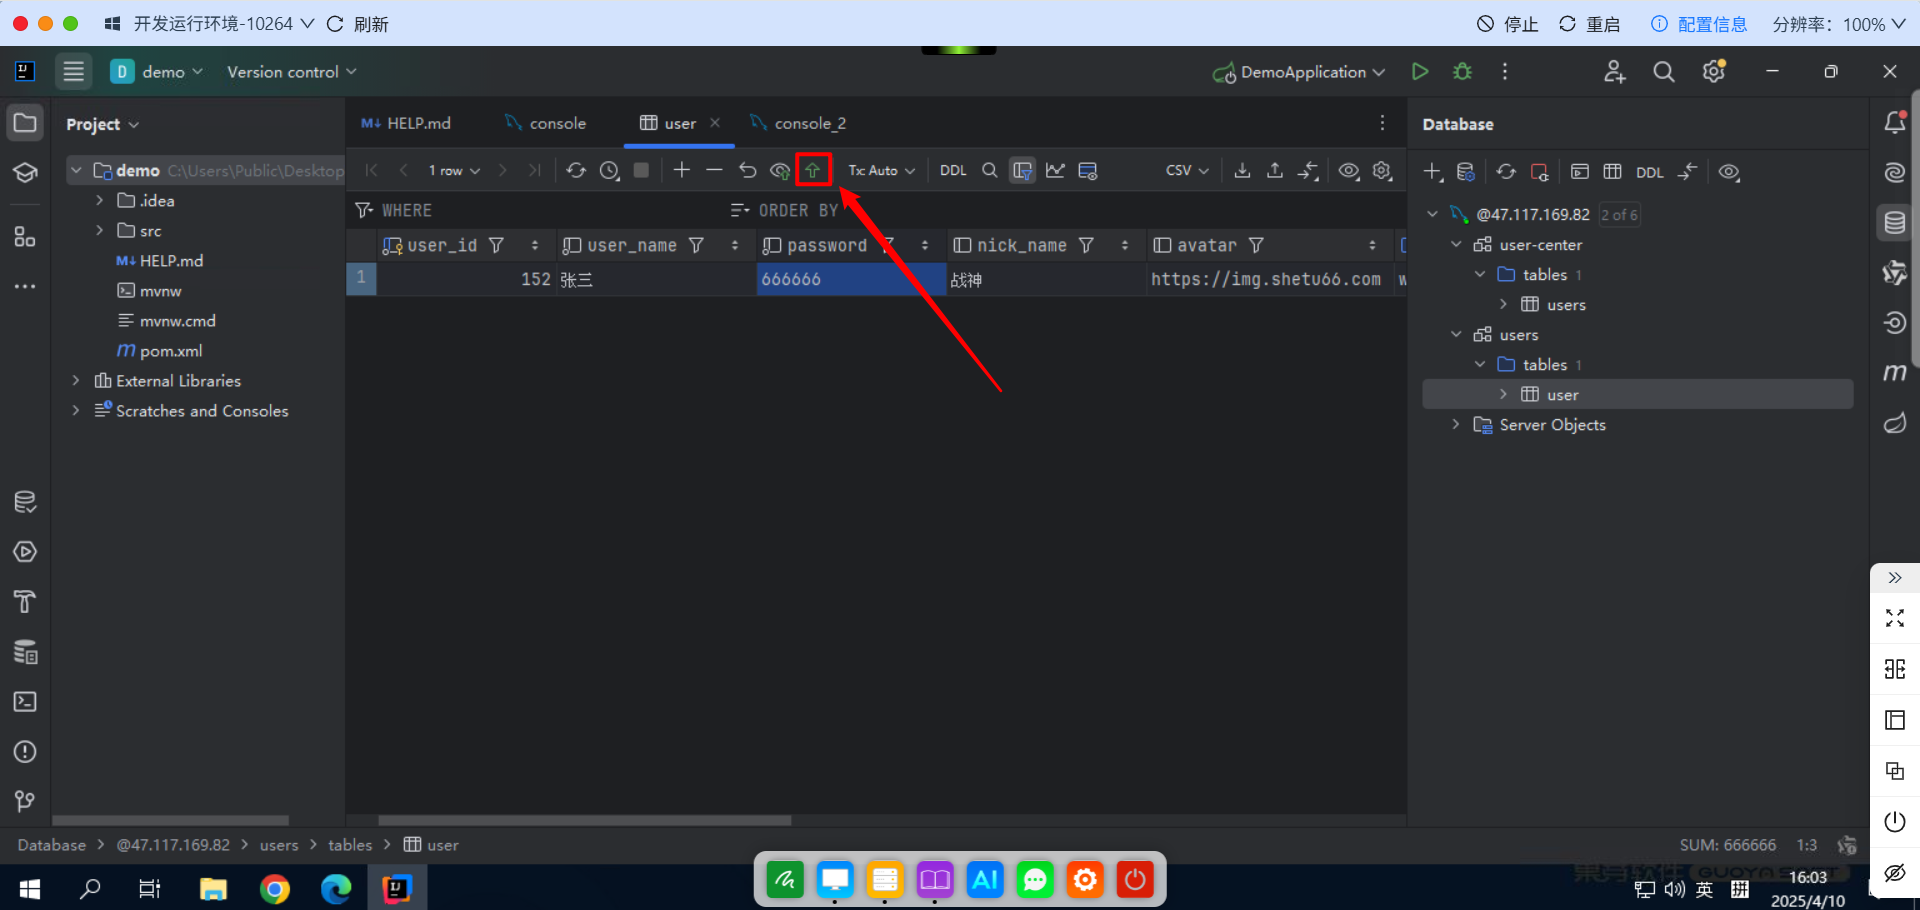Click the green Submit arrow in grid toolbar

coord(813,171)
